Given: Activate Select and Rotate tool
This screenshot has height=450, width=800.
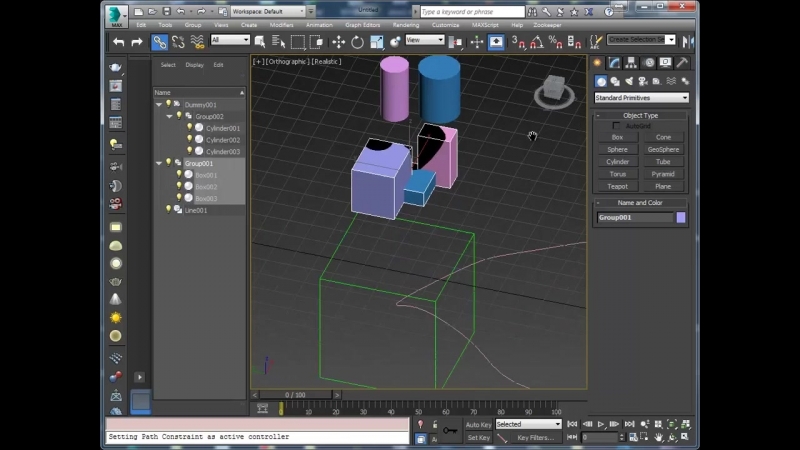Looking at the screenshot, I should (357, 42).
